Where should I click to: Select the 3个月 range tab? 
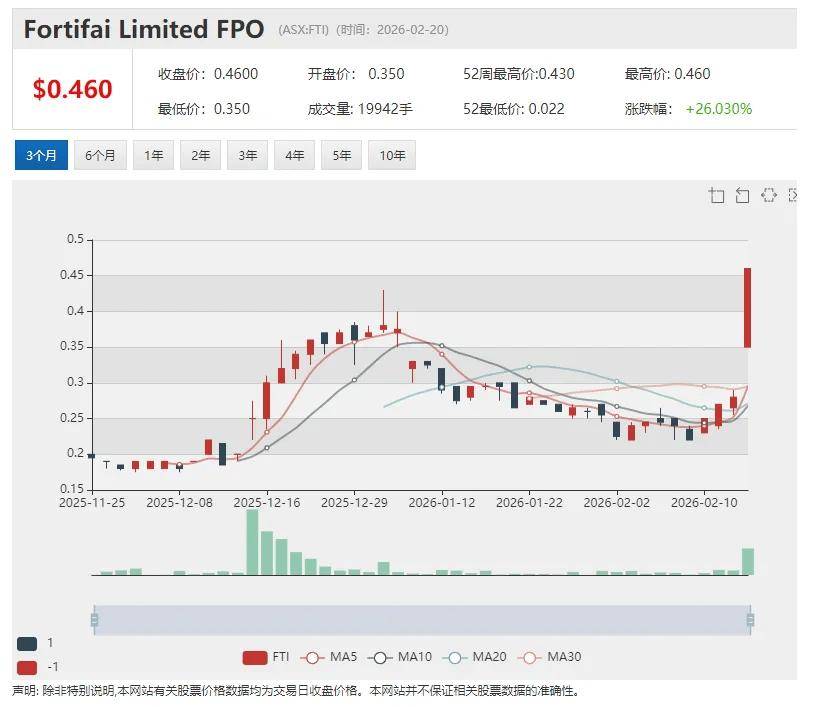click(41, 155)
